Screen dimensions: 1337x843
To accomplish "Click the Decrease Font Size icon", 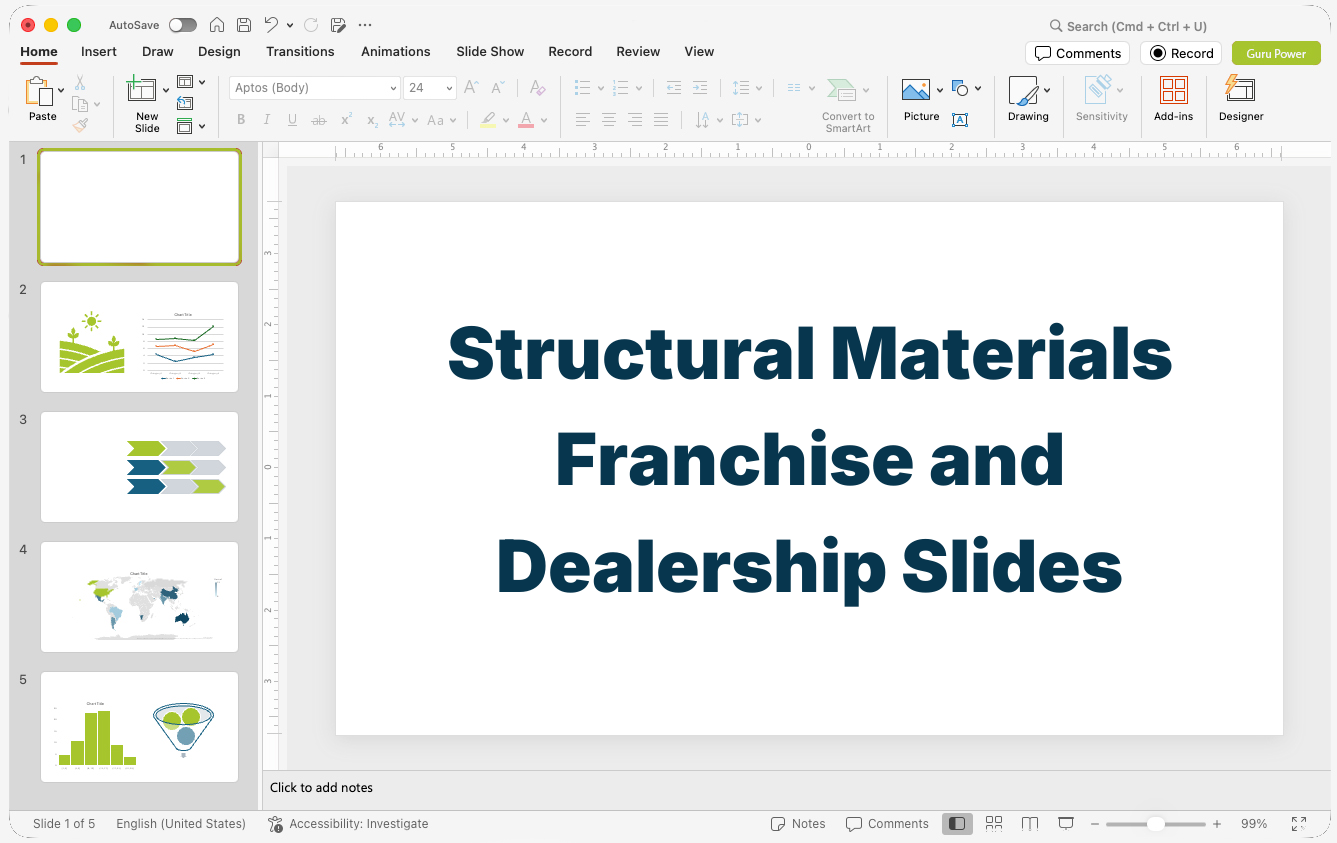I will 498,88.
